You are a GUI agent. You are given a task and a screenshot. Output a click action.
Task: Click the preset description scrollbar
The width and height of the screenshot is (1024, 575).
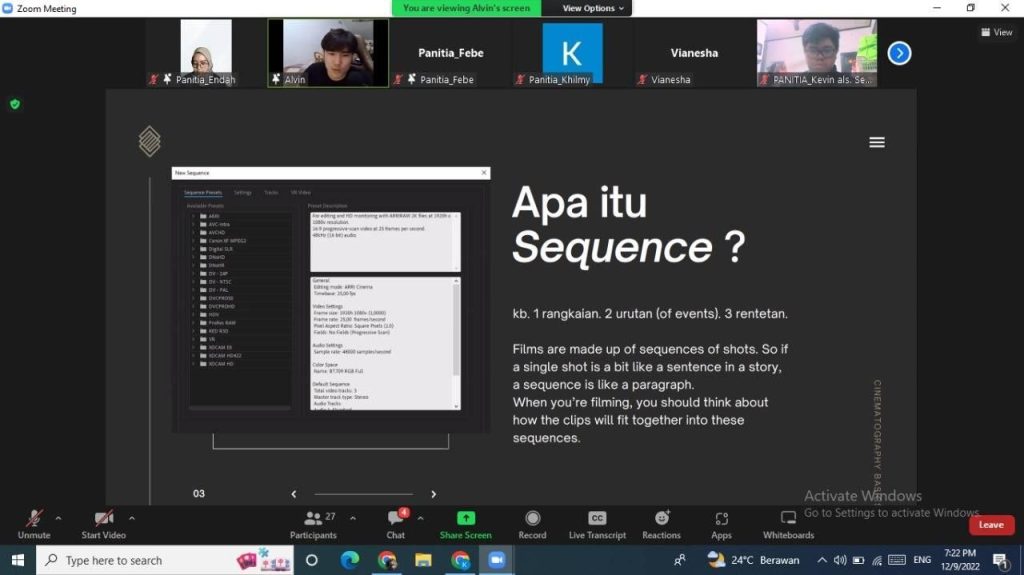[x=456, y=242]
